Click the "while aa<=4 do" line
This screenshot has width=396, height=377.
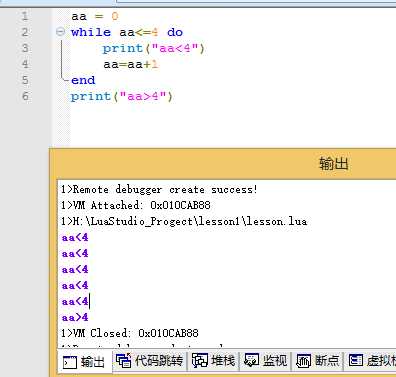(x=127, y=32)
